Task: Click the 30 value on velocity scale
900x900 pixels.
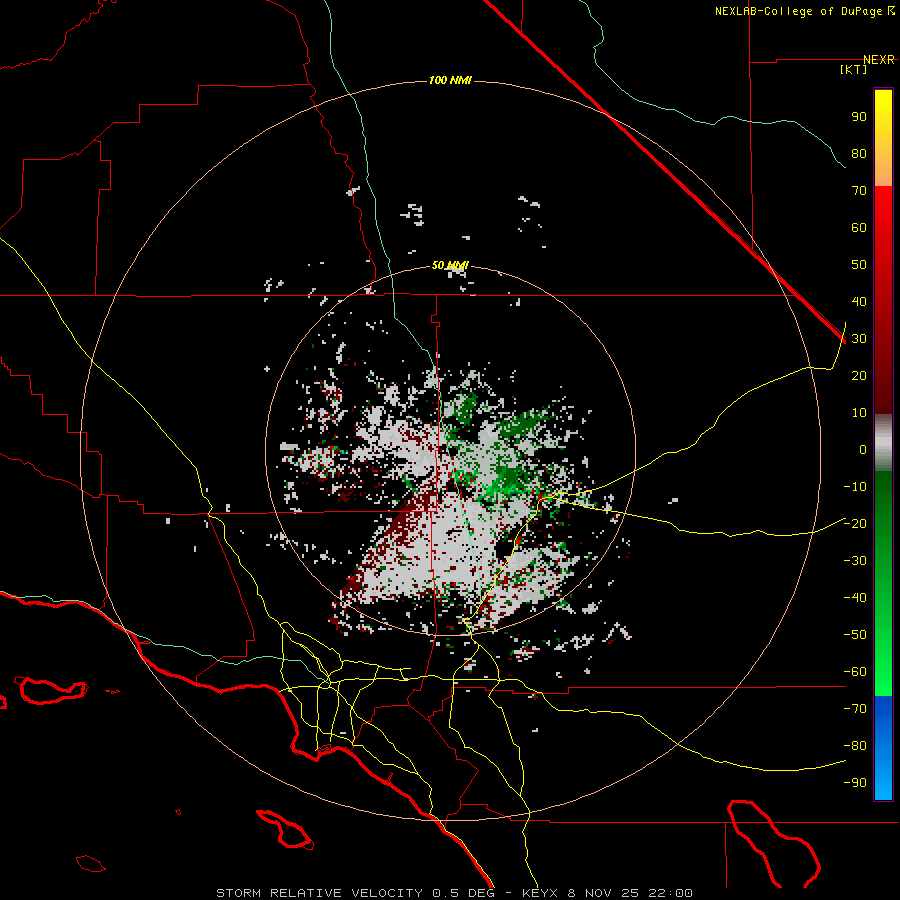Action: pos(859,339)
